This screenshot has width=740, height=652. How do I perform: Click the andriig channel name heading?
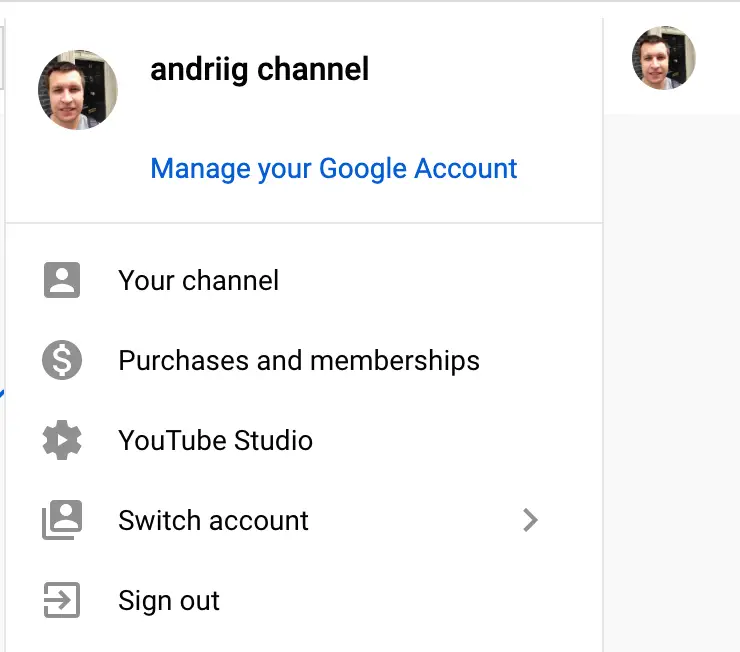pyautogui.click(x=259, y=69)
